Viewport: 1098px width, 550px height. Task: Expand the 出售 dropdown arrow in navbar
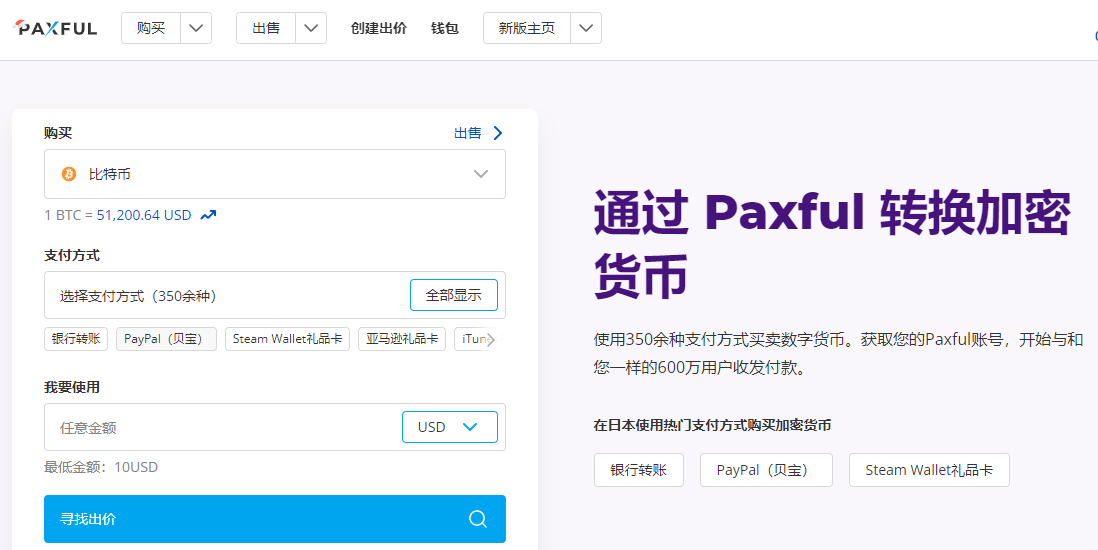(x=311, y=28)
